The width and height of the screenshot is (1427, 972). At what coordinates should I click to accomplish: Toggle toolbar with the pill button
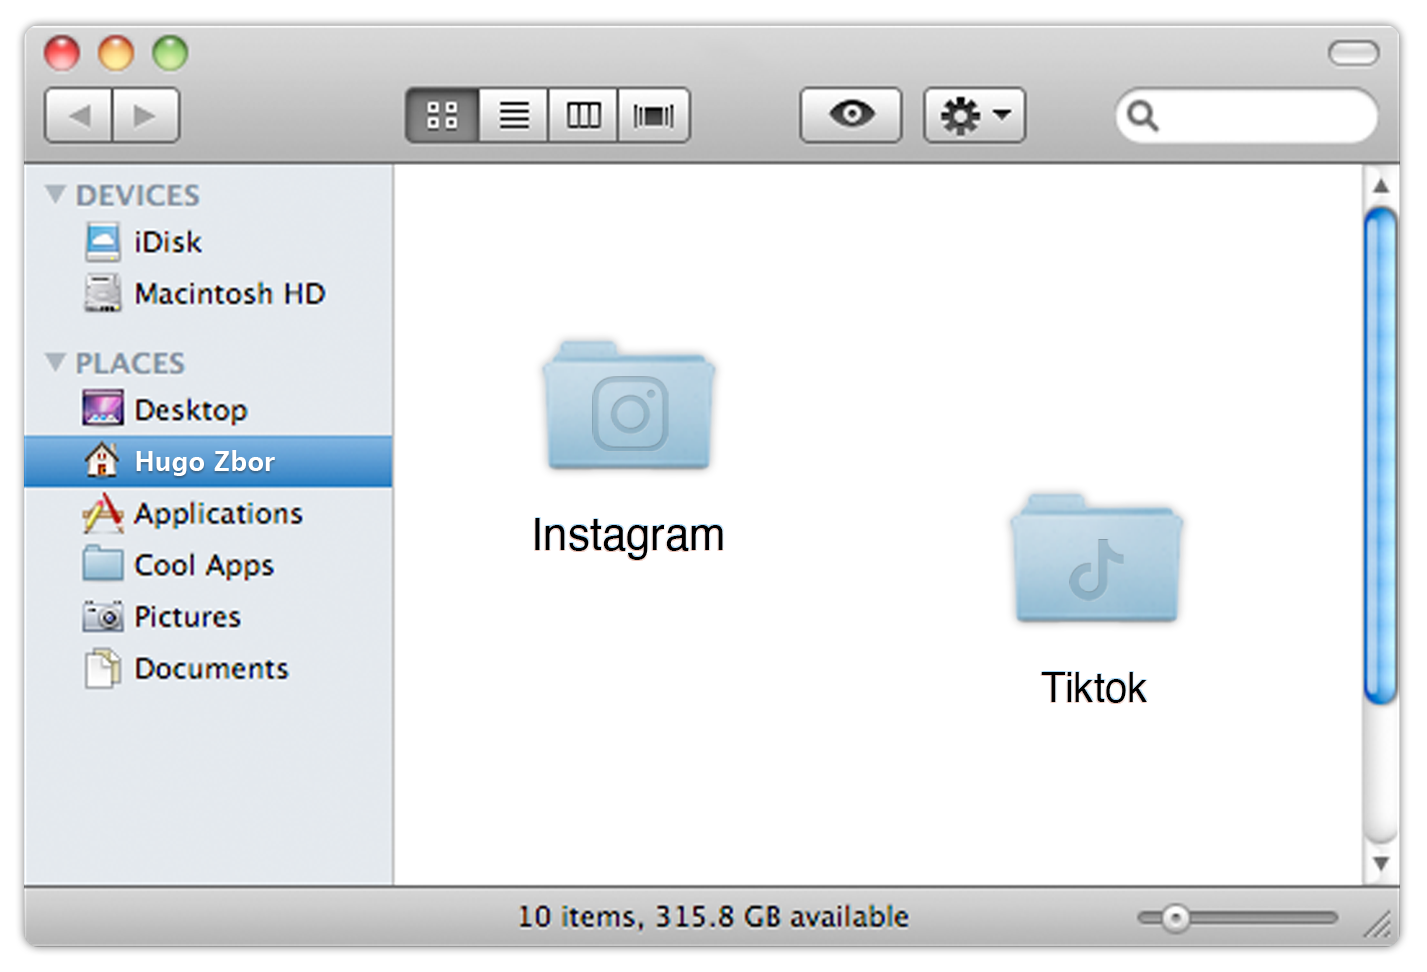click(1353, 53)
